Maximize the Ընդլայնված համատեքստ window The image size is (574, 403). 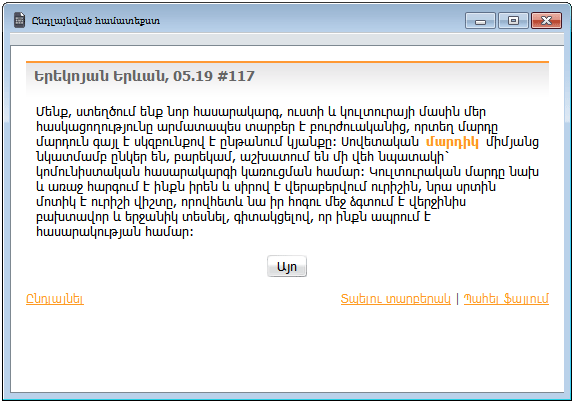tap(513, 20)
